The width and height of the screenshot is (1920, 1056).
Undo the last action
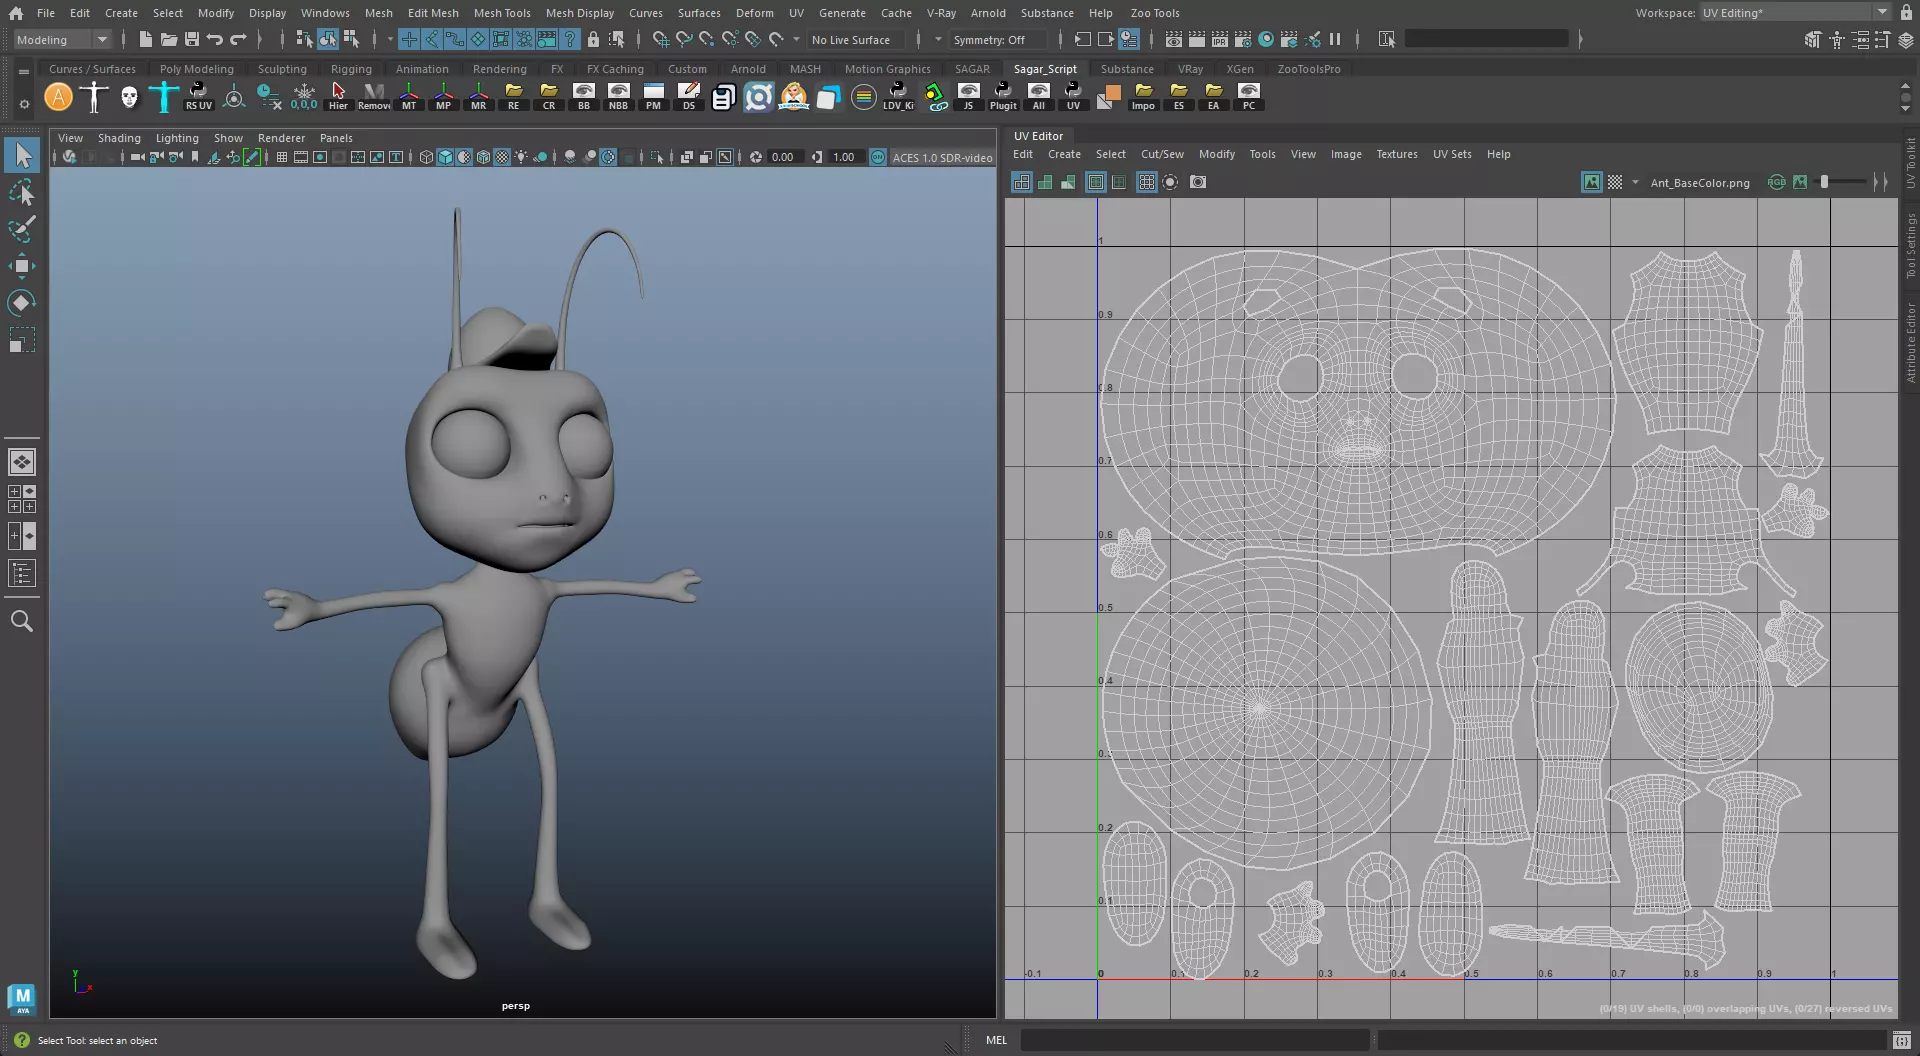(214, 40)
